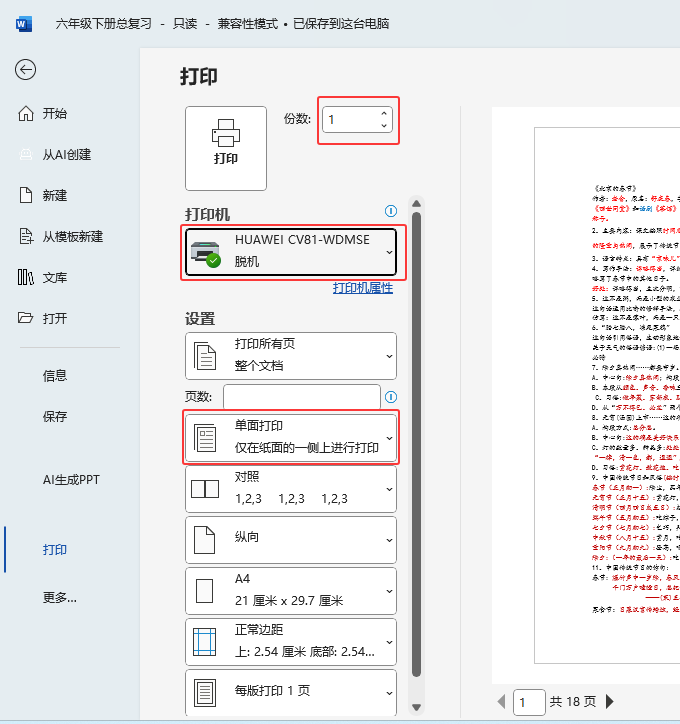
Task: Open the 信息 info page
Action: point(55,376)
